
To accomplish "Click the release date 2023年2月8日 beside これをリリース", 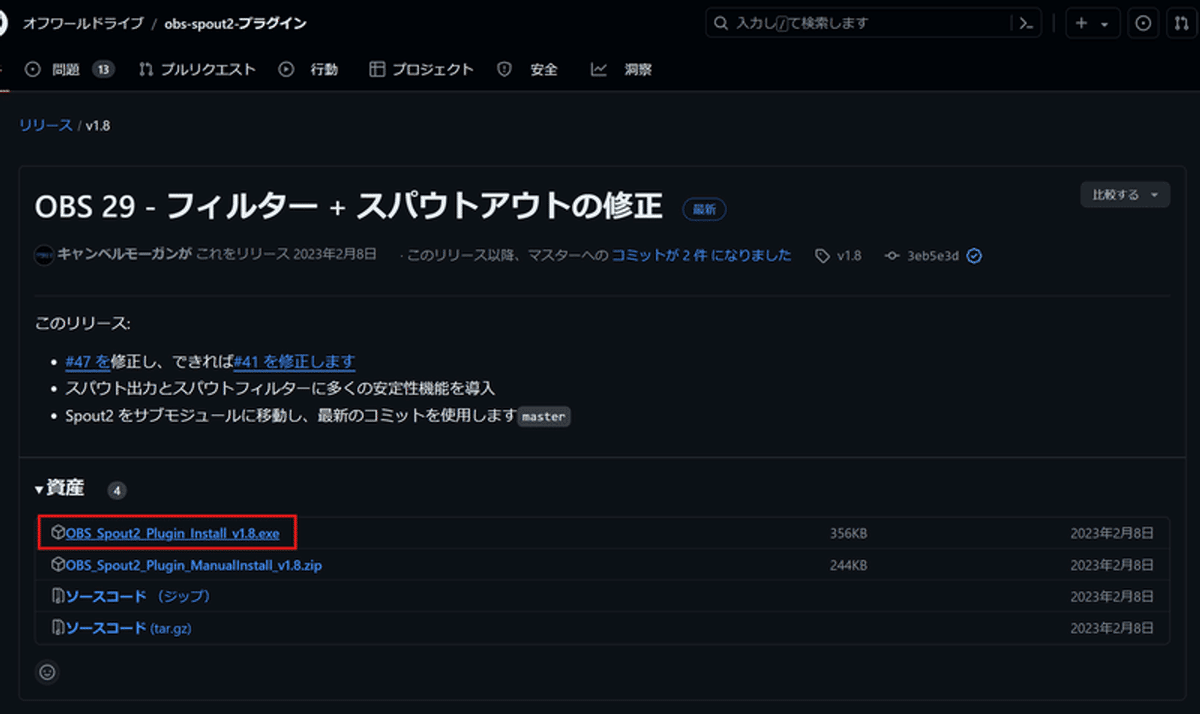I will coord(336,255).
